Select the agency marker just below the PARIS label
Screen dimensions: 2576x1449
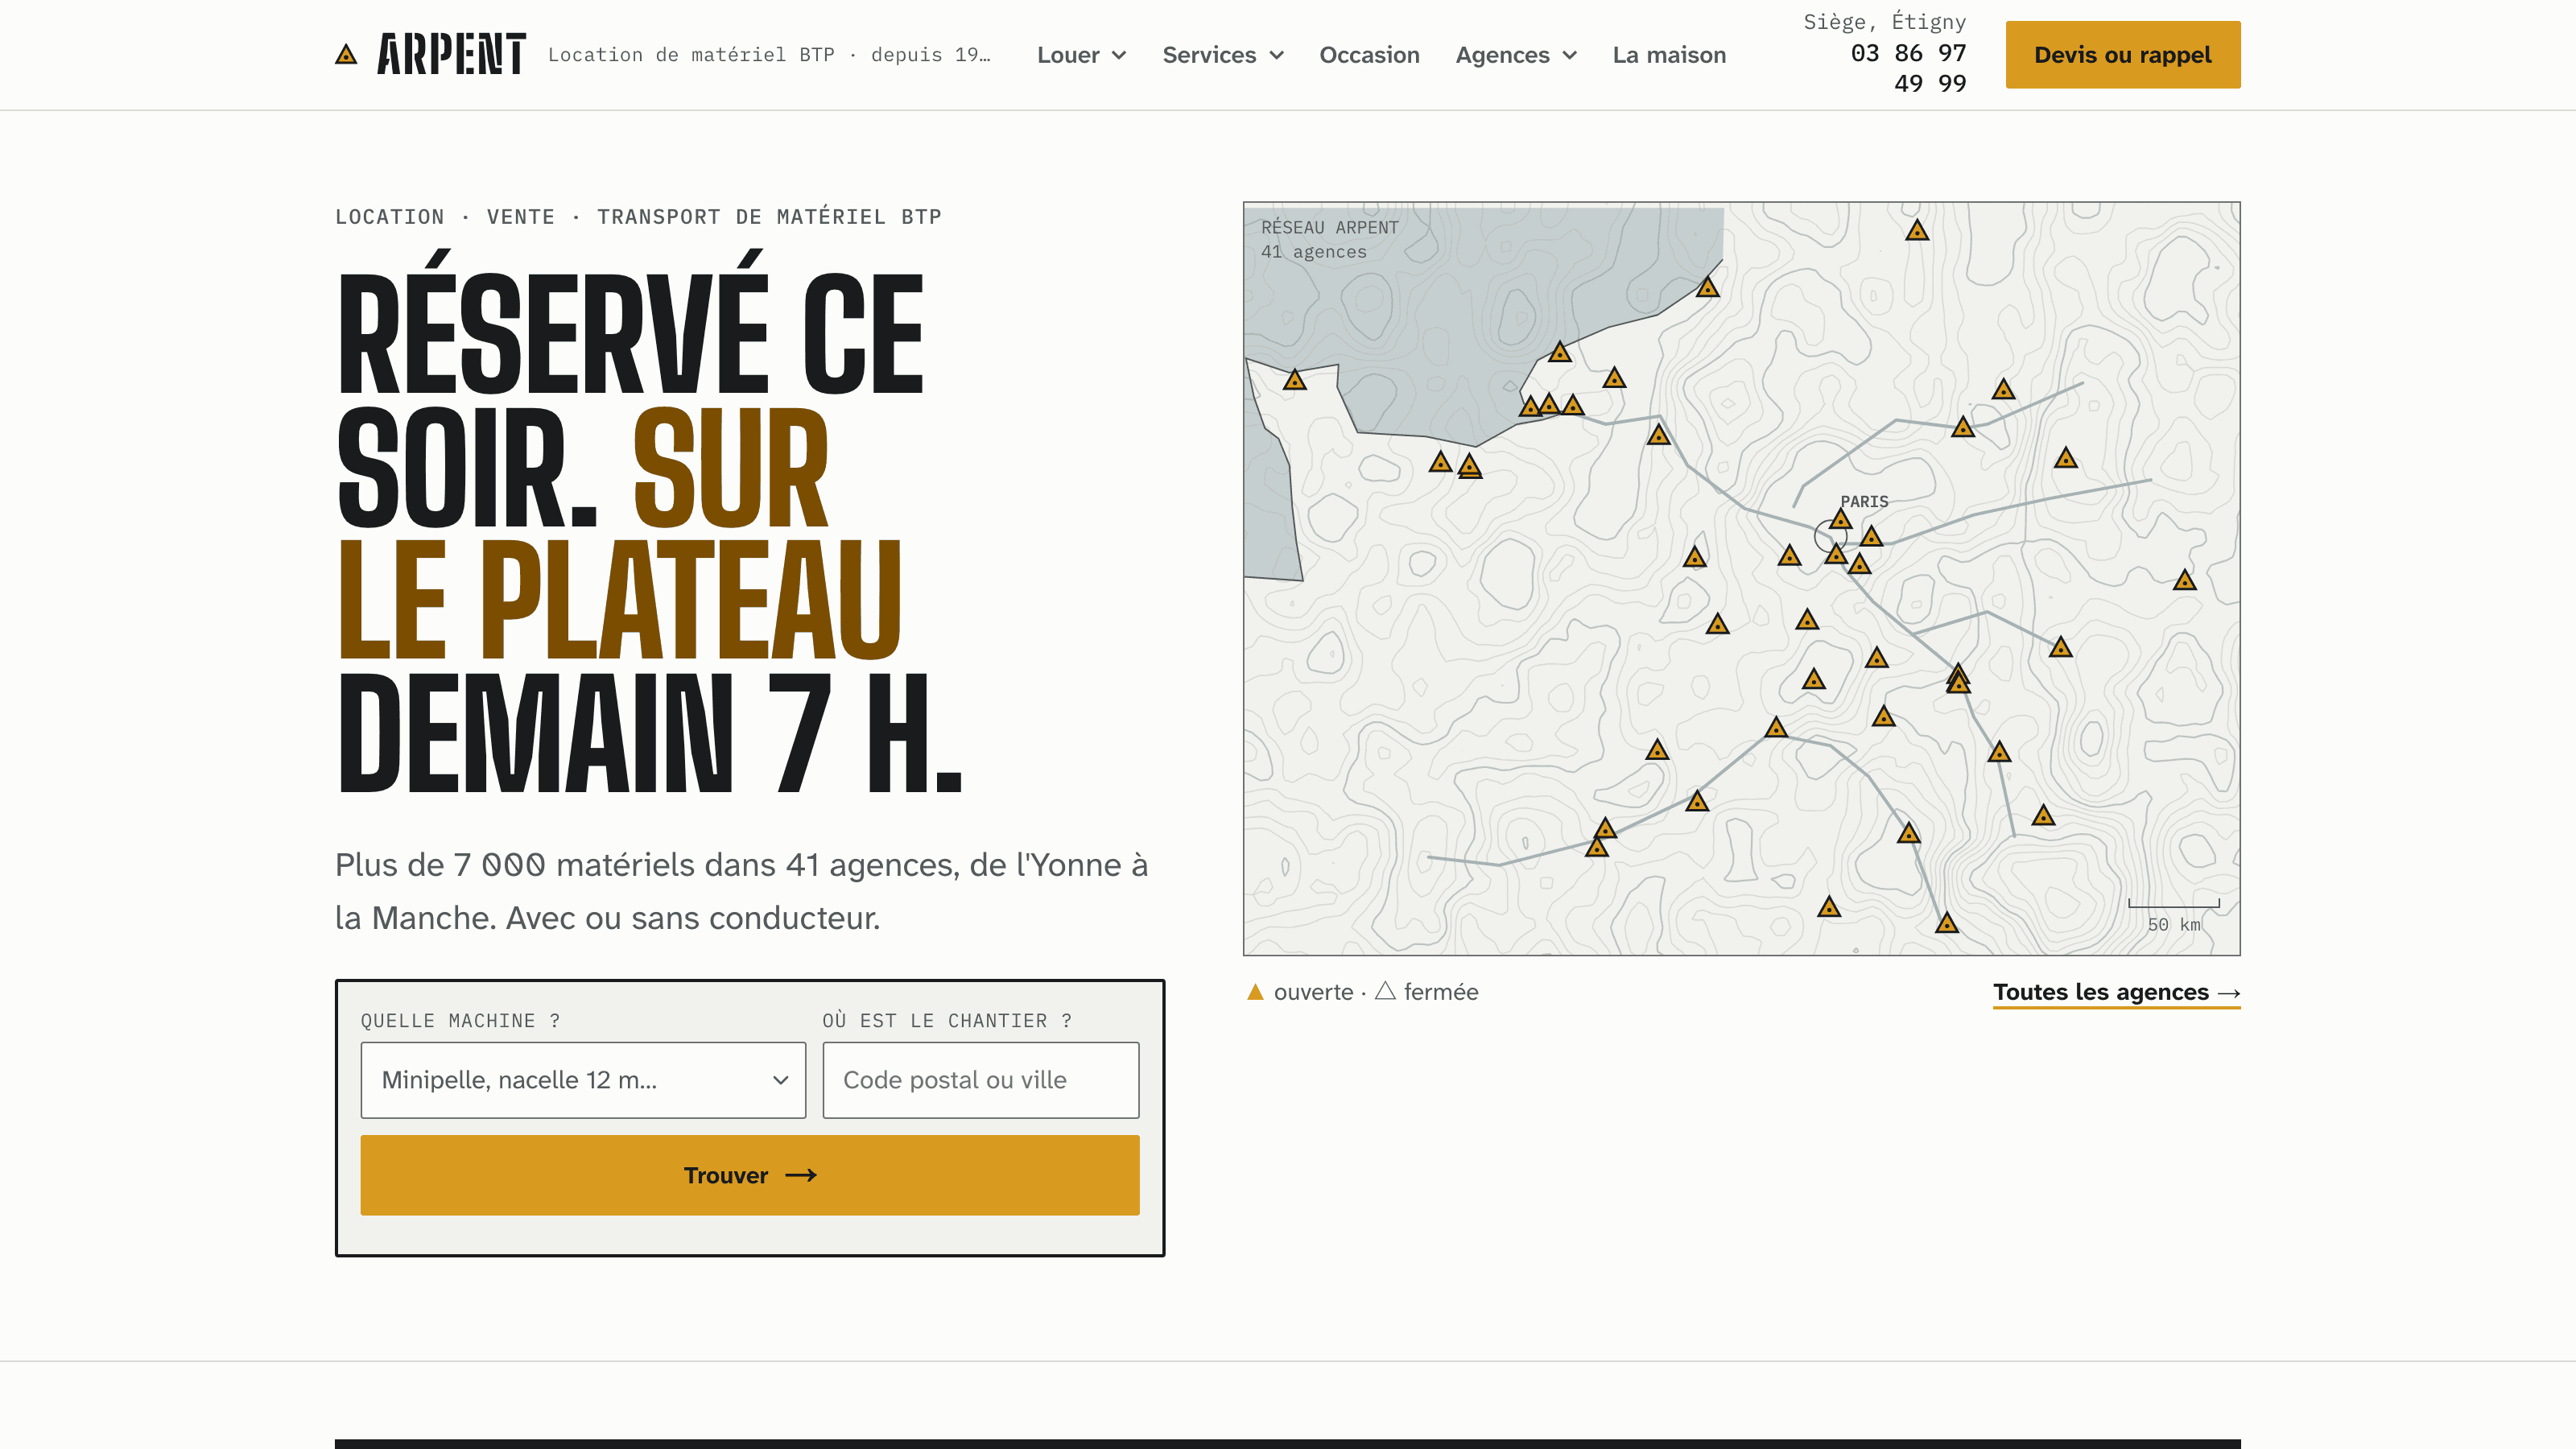click(1841, 520)
